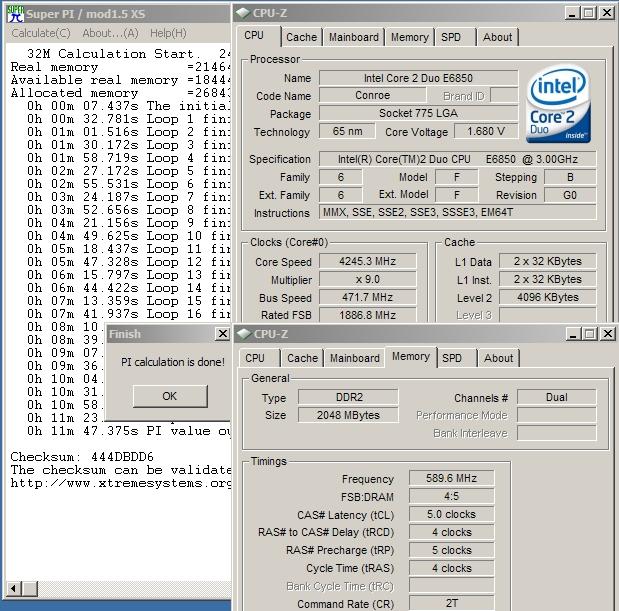The width and height of the screenshot is (619, 611).
Task: Click Core Speed value 4245.3 MHz
Action: pos(368,261)
